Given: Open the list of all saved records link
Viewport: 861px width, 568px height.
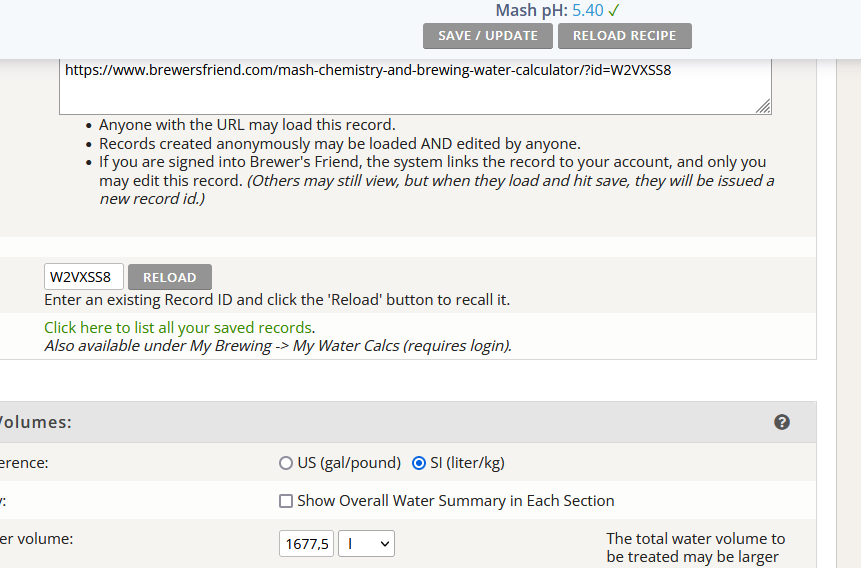Looking at the screenshot, I should (x=178, y=328).
